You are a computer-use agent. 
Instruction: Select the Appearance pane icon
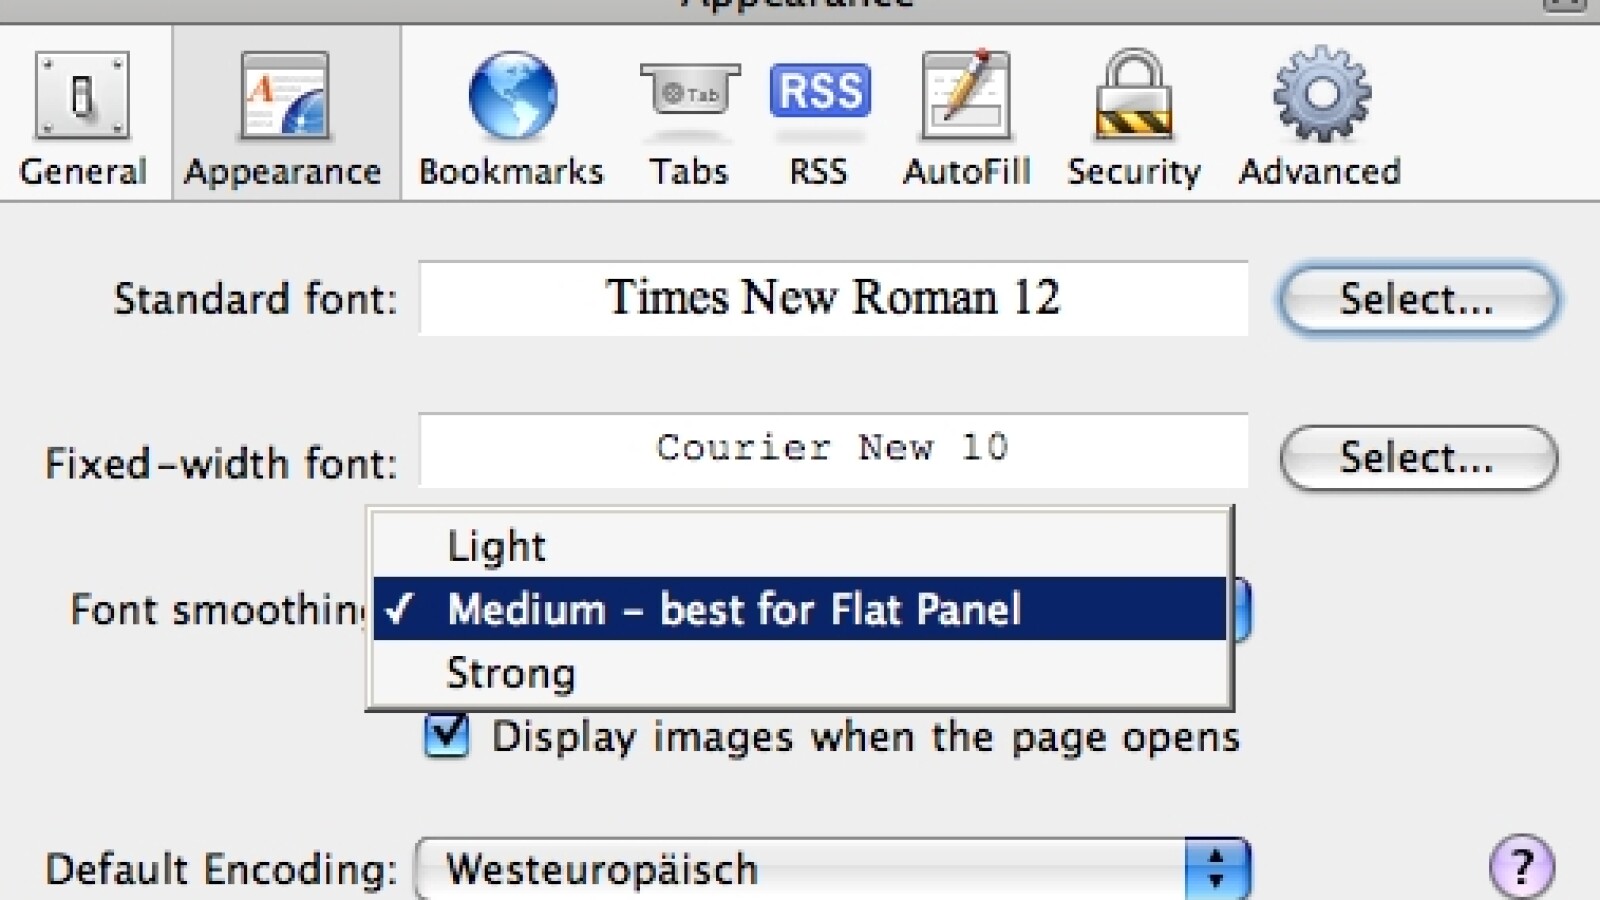coord(284,97)
